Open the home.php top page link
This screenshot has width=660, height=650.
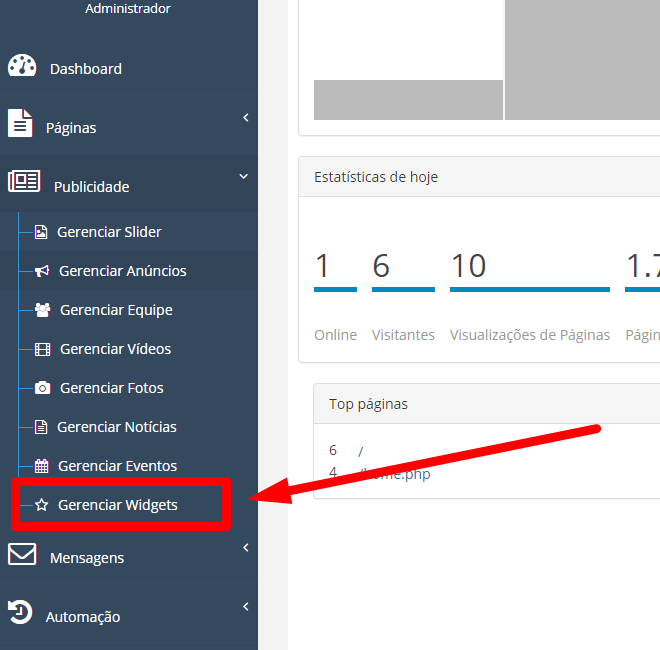400,474
